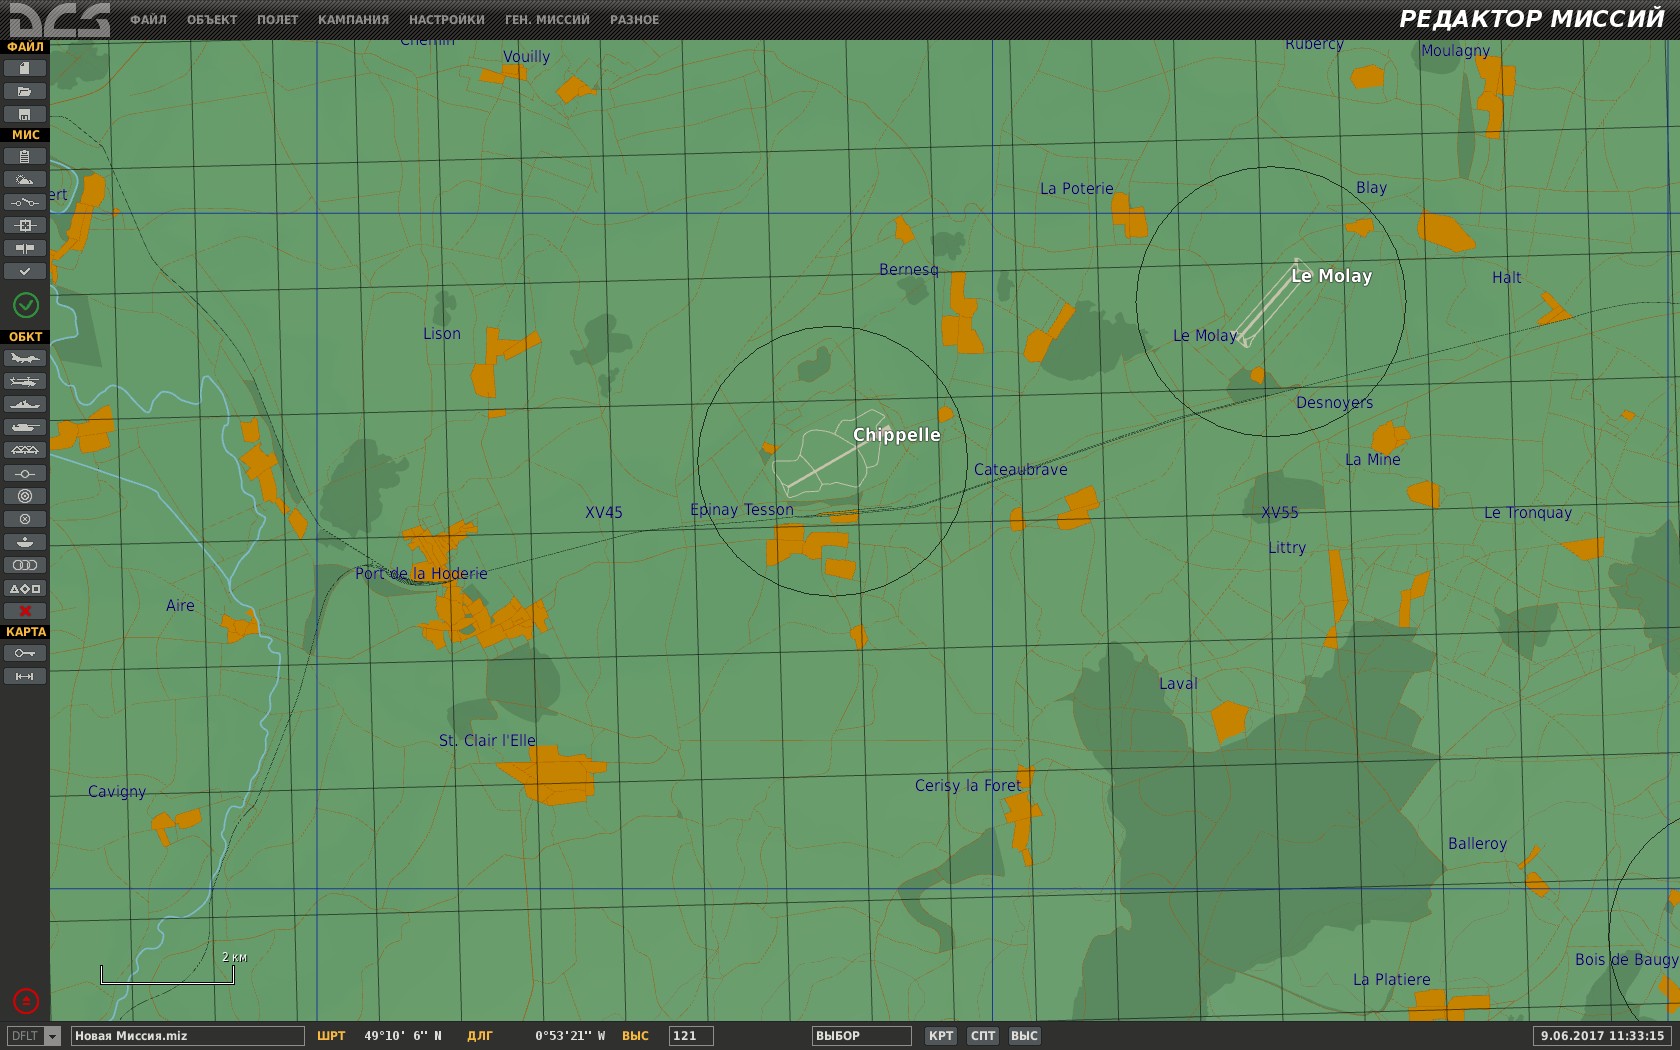This screenshot has width=1680, height=1050.
Task: Click the three linked rings icon in ОБКТ
Action: tap(25, 565)
